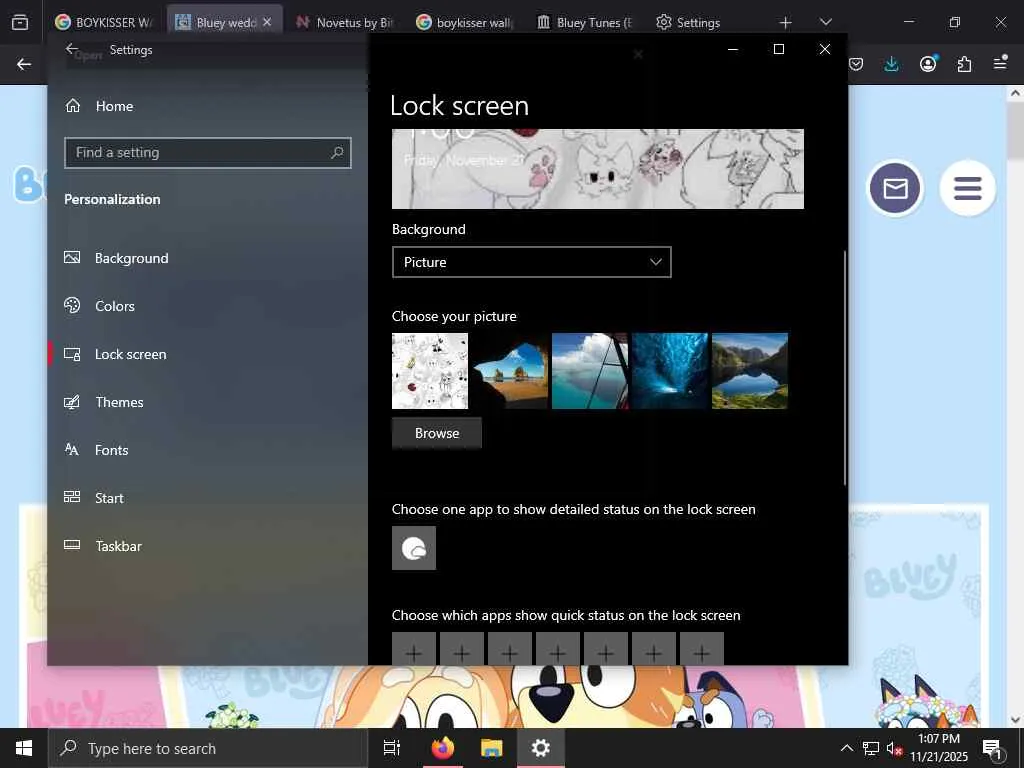Click the Settings window vertical scrollbar
Screen dimensions: 1024x768
tap(844, 368)
